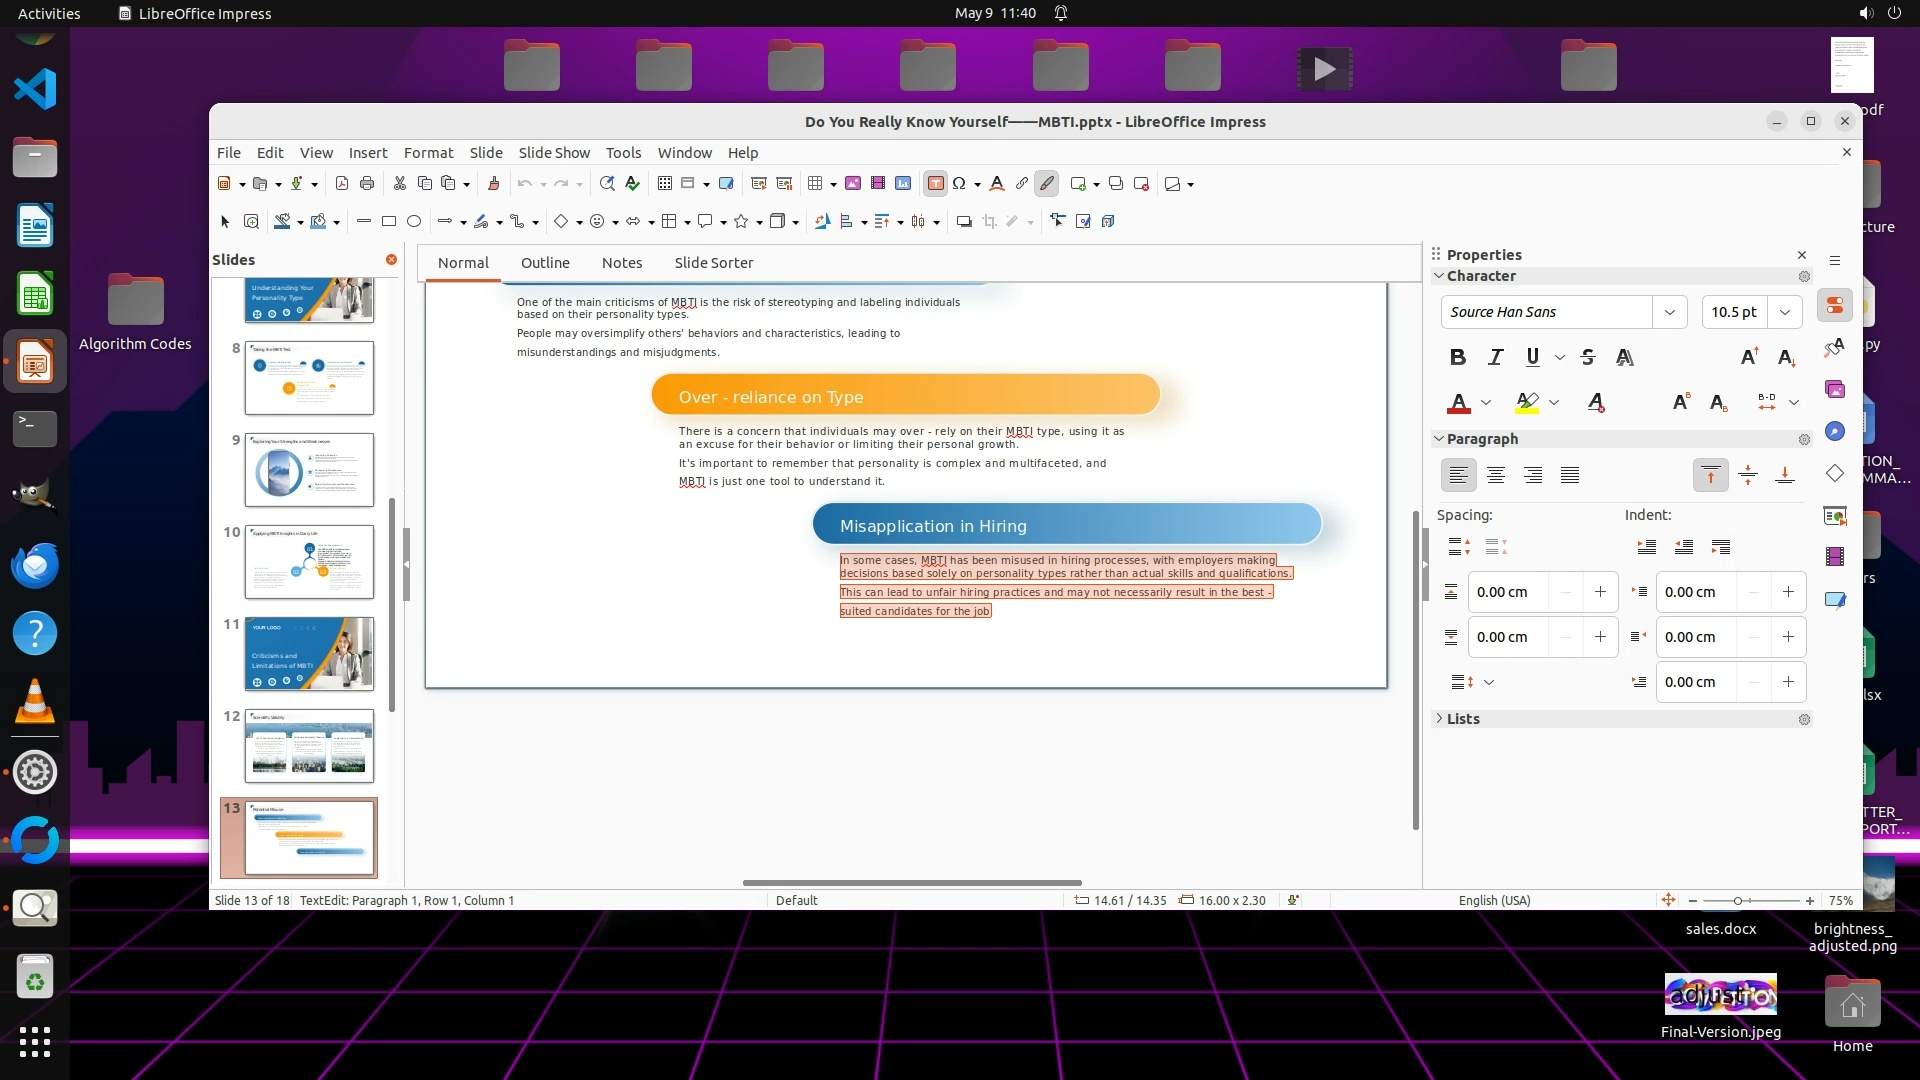
Task: Apply strikethrough text formatting
Action: coord(1587,357)
